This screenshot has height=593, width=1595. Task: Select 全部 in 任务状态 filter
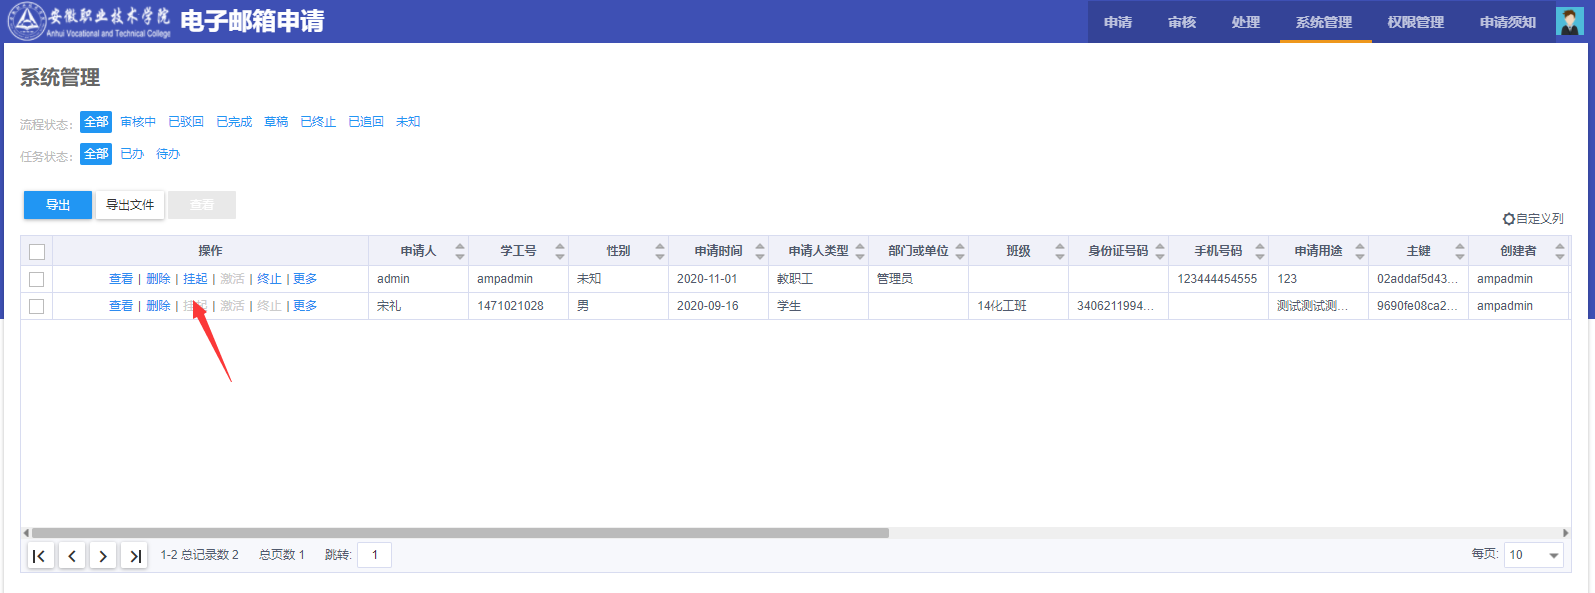click(x=96, y=154)
